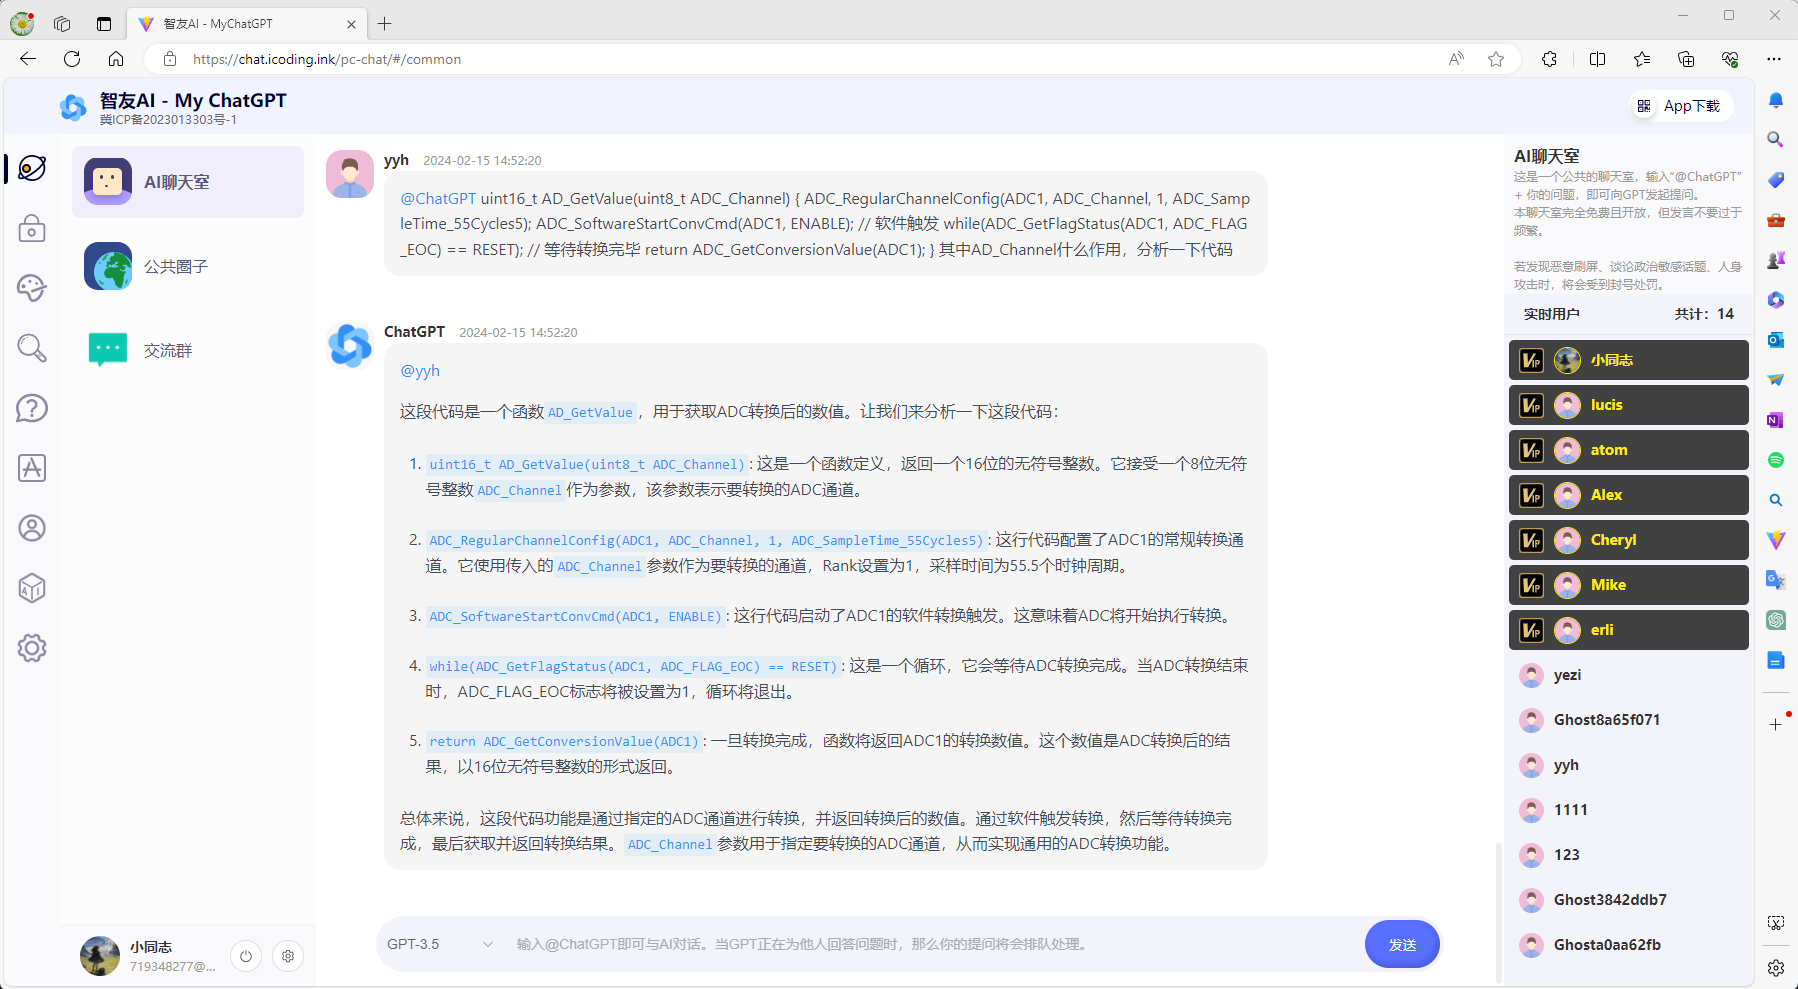Open the browser three-dots menu

1774,59
